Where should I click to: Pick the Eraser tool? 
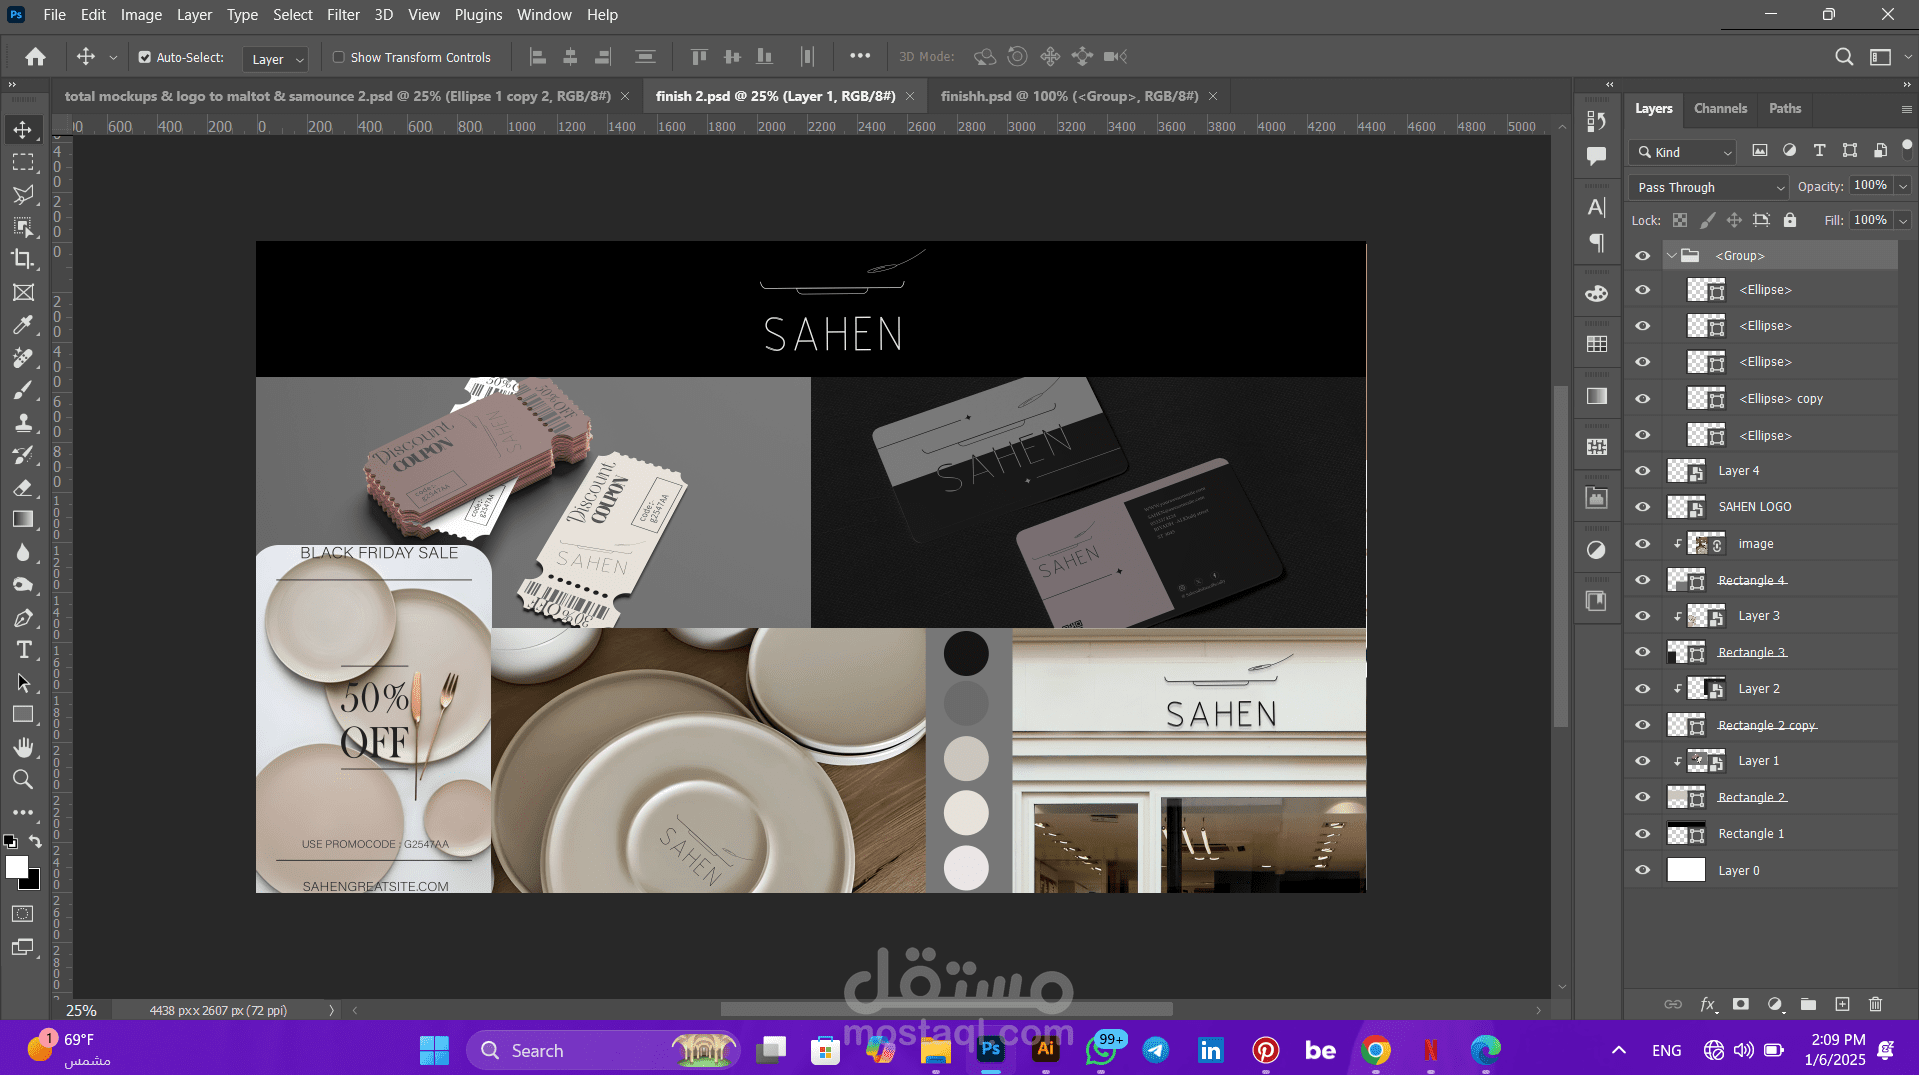tap(23, 488)
